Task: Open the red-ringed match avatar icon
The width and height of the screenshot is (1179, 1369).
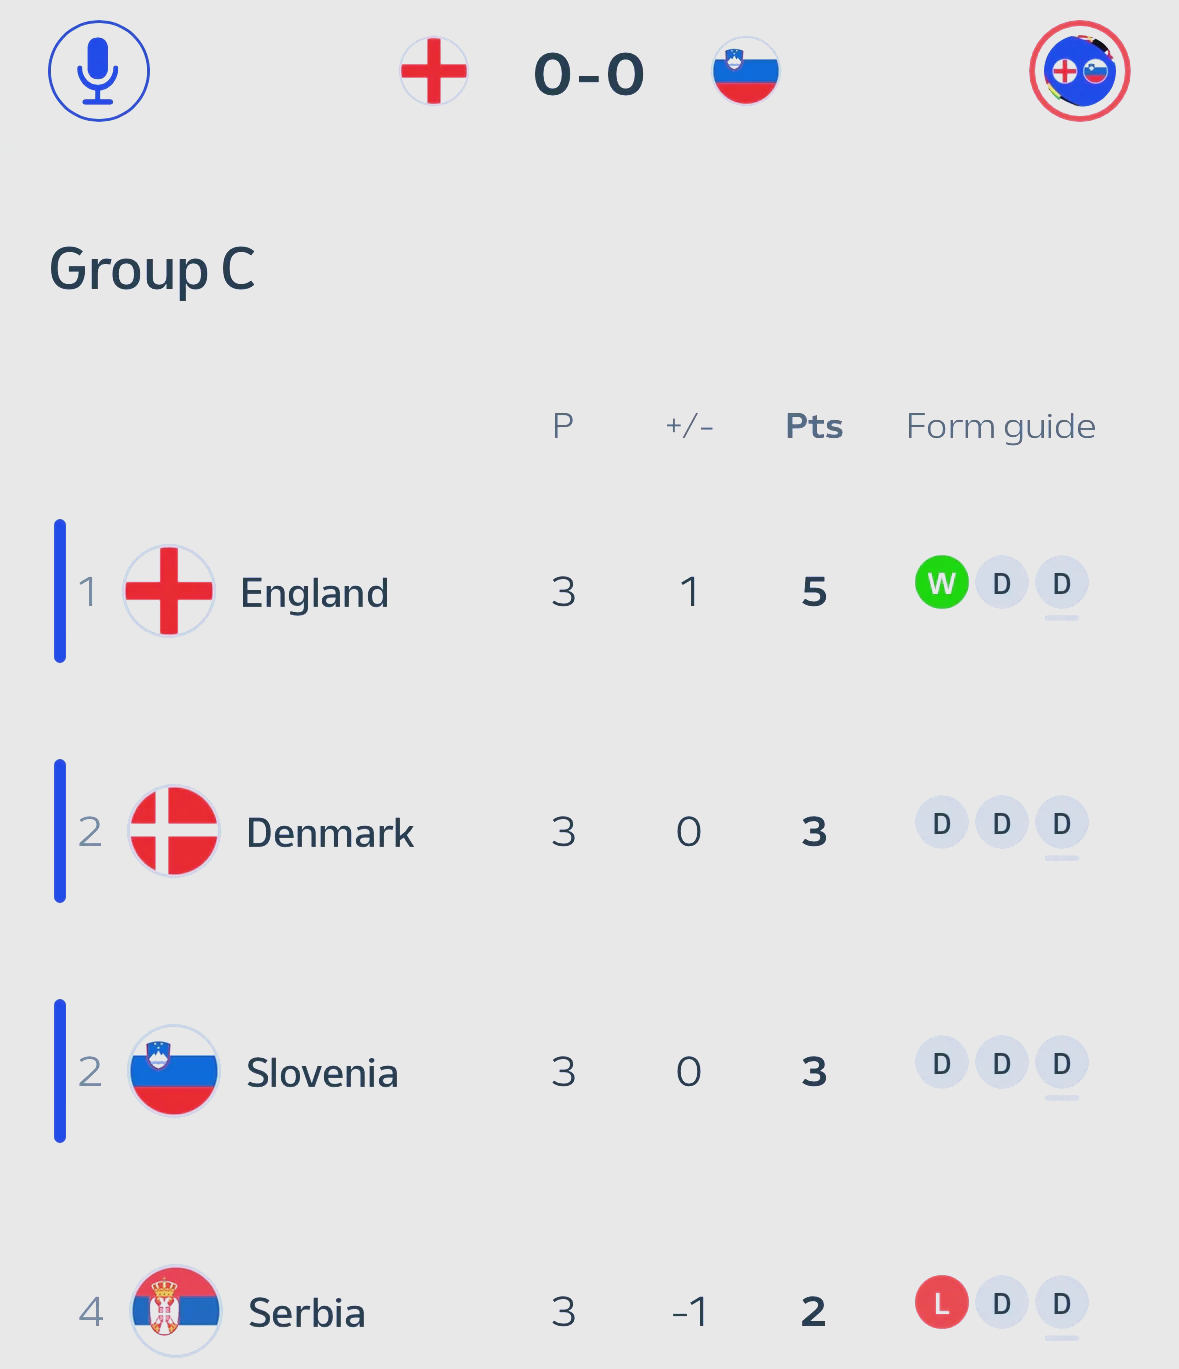Action: [x=1080, y=71]
